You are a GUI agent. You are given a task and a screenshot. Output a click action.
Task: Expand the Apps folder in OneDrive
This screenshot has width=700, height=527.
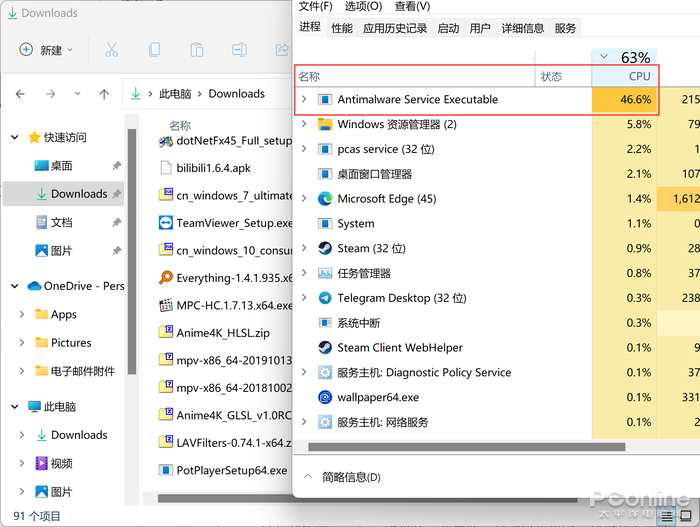[x=22, y=314]
